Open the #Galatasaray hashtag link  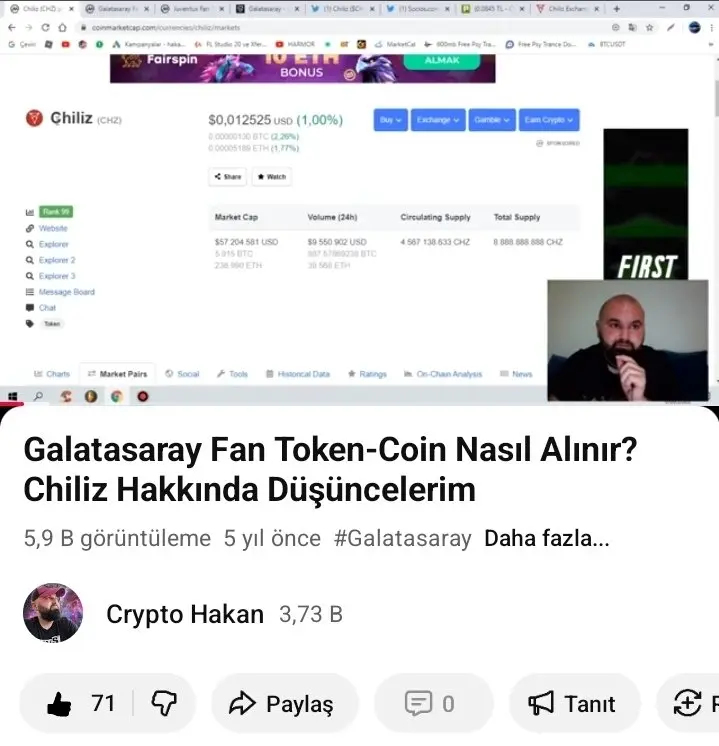point(403,539)
